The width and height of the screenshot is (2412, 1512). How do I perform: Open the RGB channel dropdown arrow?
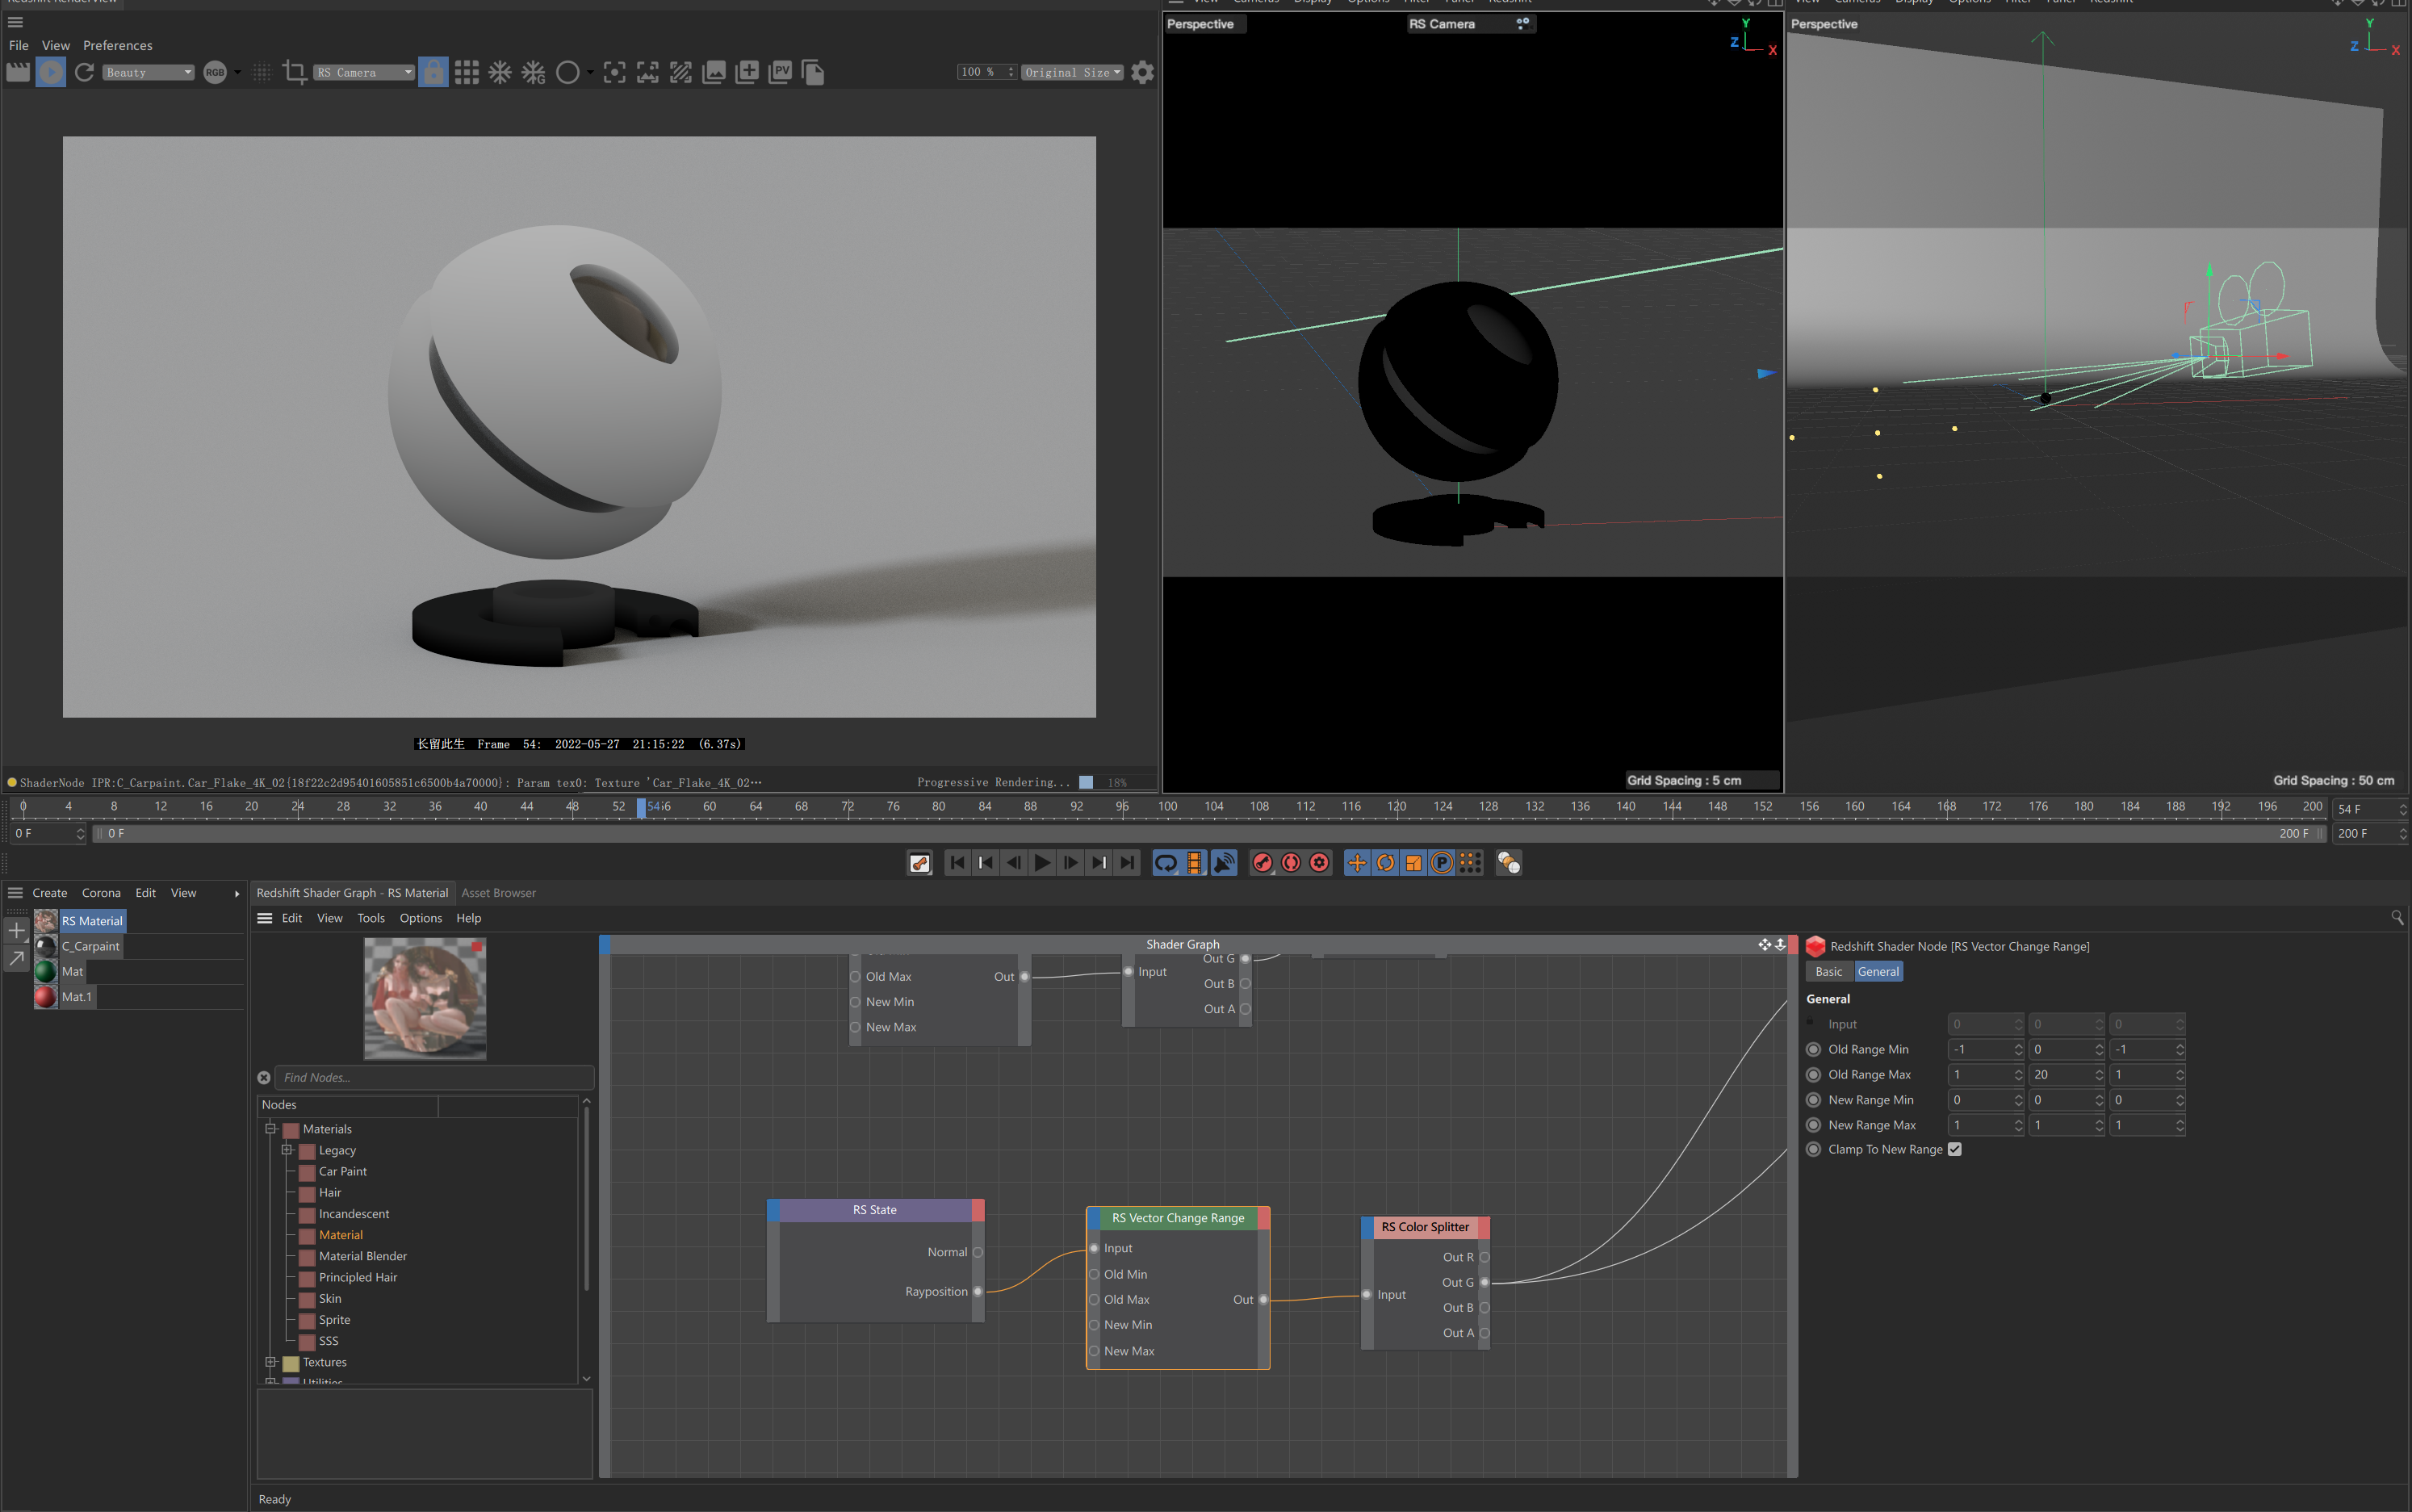tap(237, 72)
